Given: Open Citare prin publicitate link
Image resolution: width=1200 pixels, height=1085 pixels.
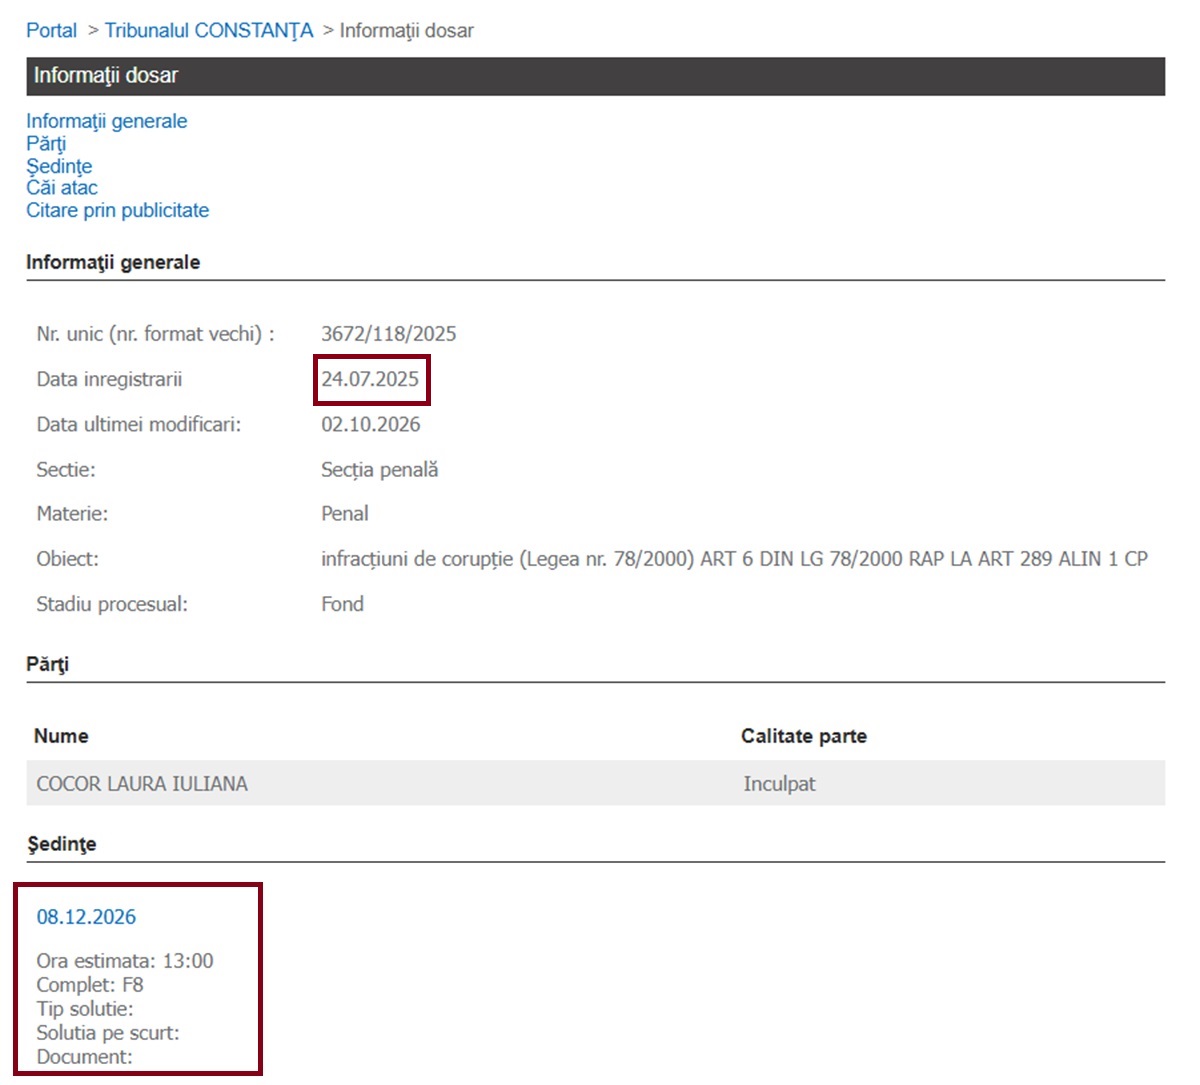Looking at the screenshot, I should (118, 210).
